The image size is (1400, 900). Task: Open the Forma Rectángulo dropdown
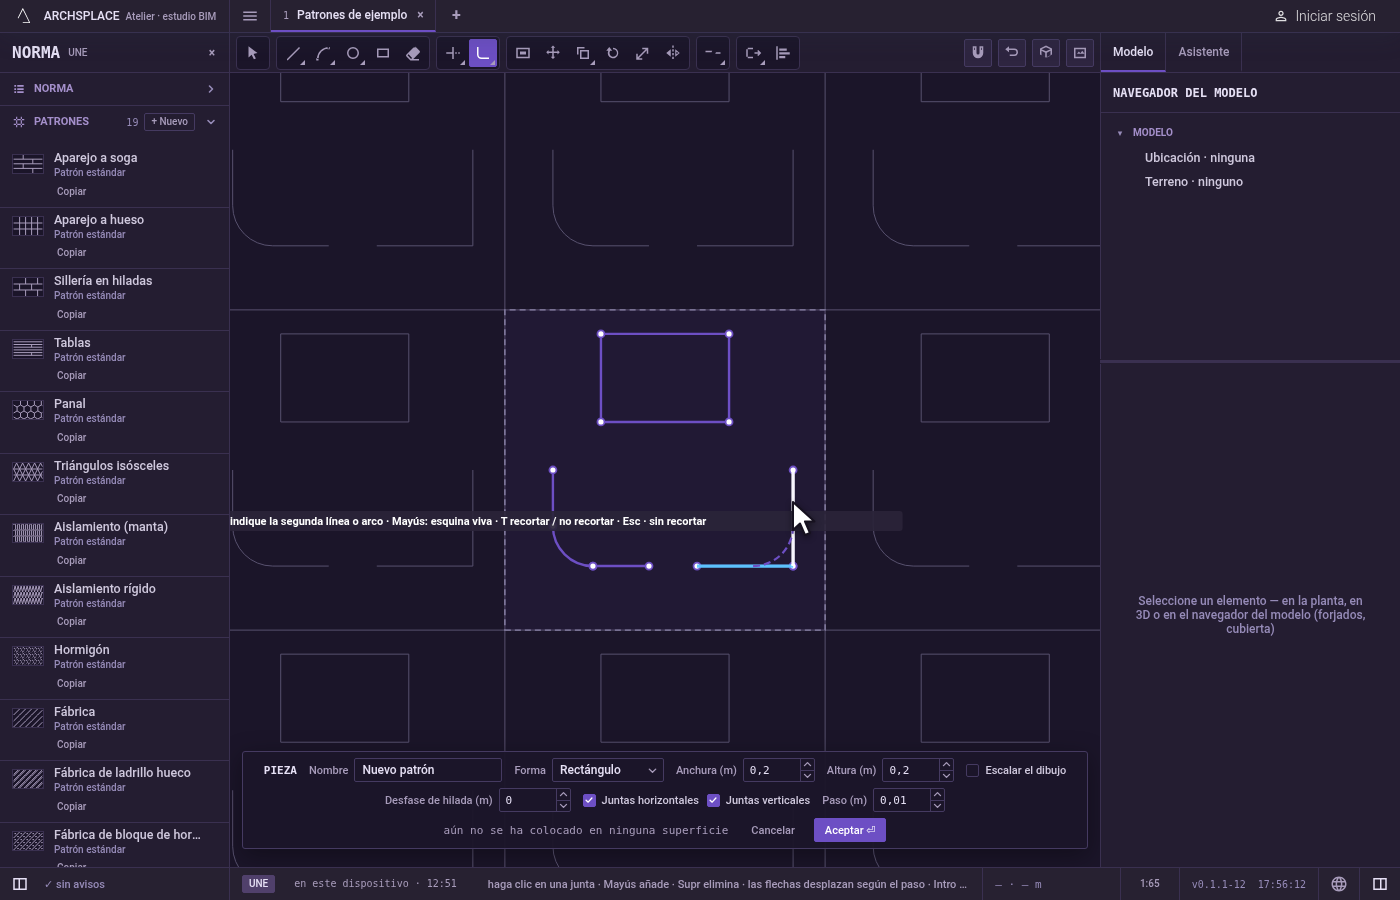click(x=608, y=770)
